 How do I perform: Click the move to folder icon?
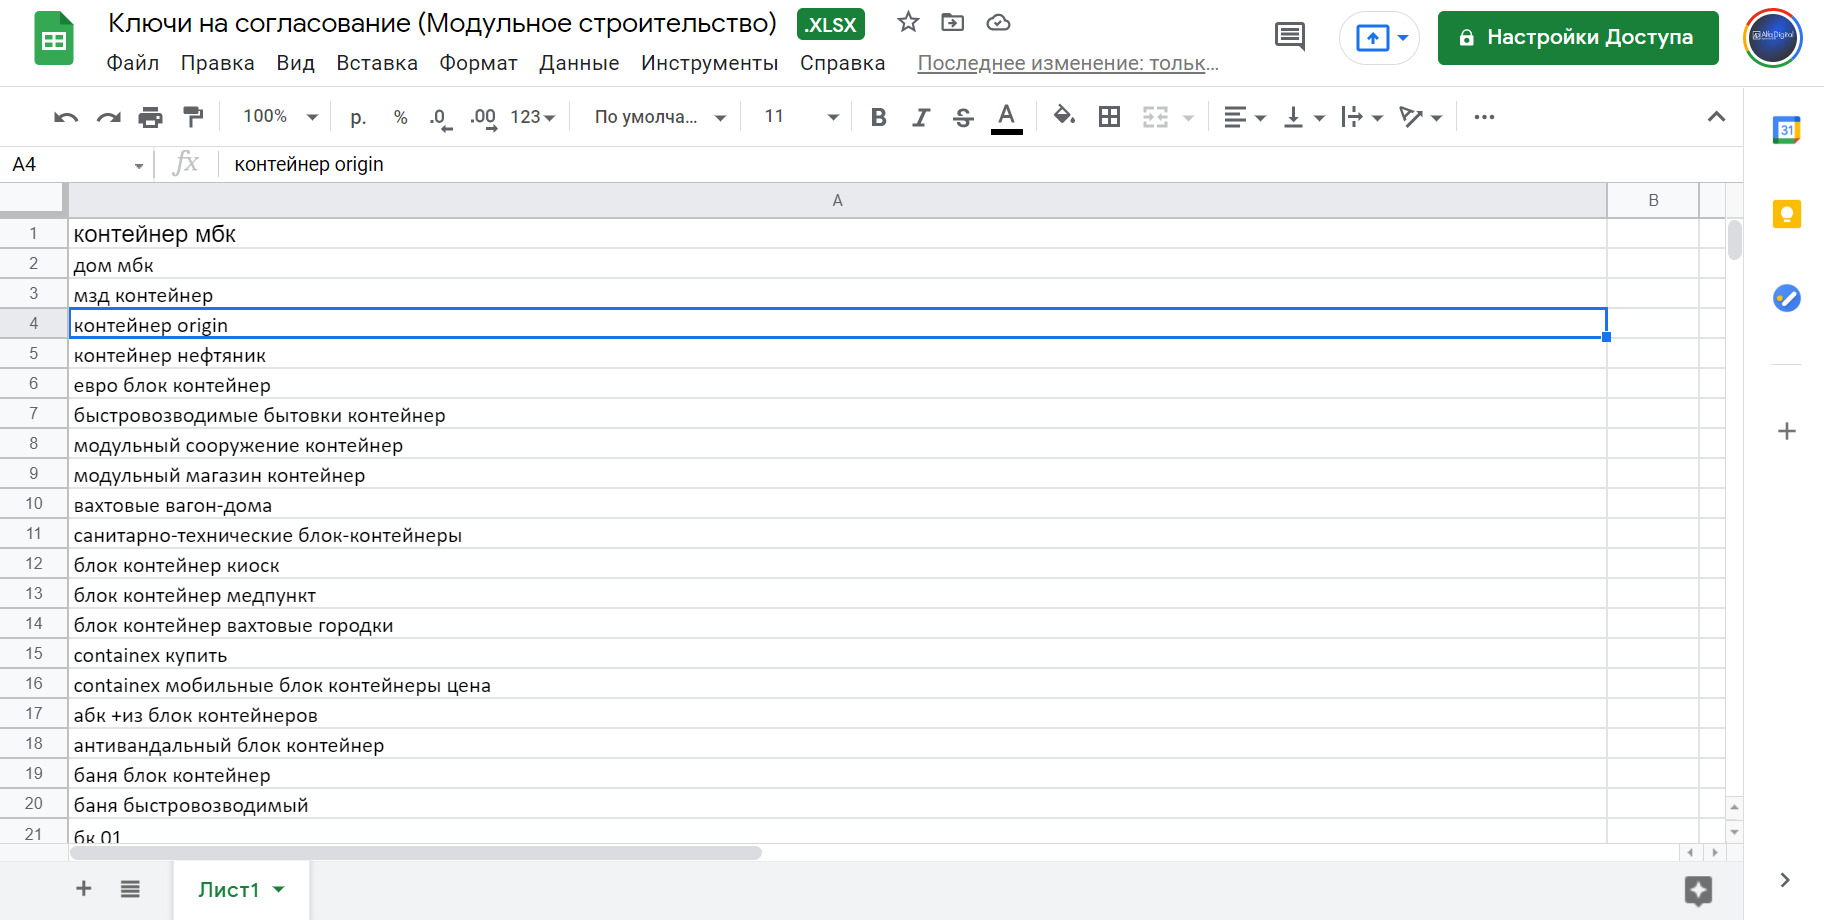[x=953, y=22]
